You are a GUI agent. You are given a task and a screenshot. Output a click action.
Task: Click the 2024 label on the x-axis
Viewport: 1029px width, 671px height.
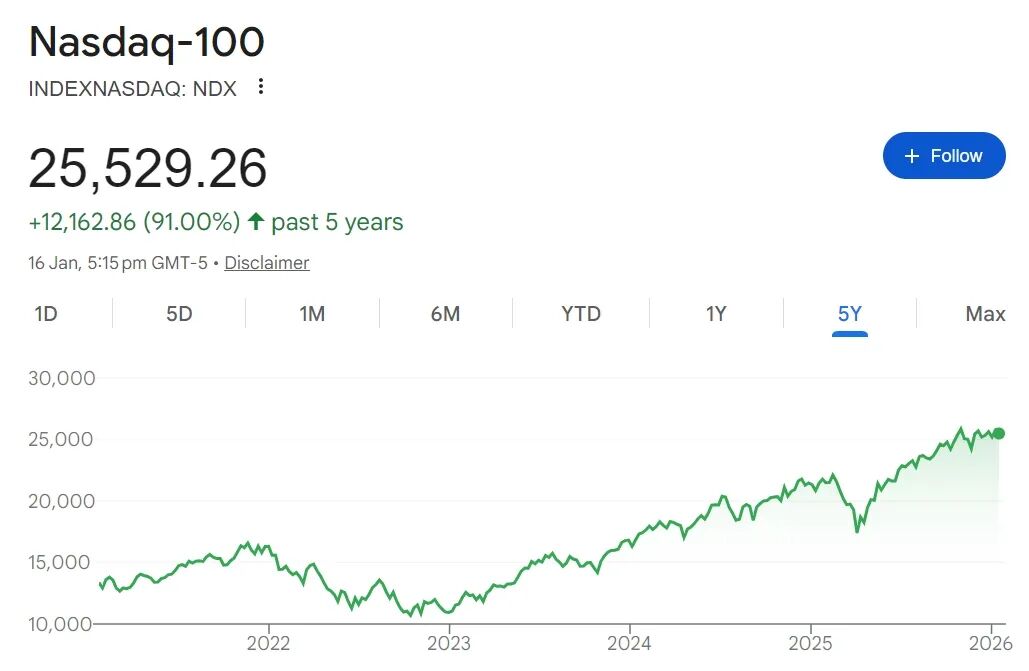tap(629, 643)
